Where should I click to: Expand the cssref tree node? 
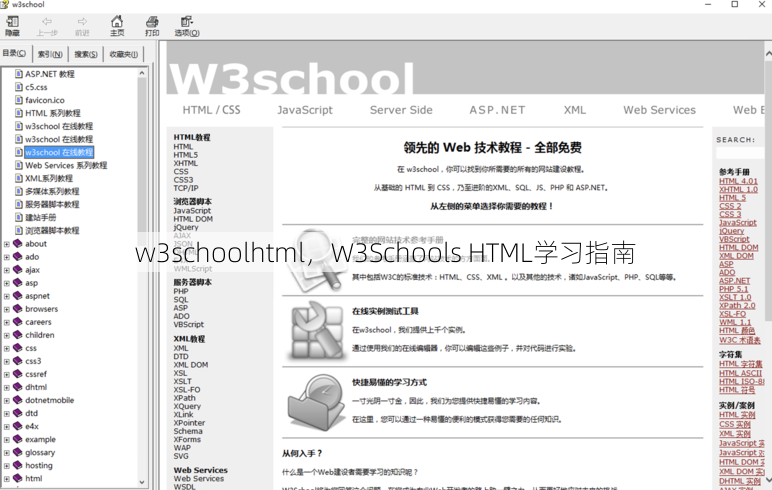(x=6, y=374)
